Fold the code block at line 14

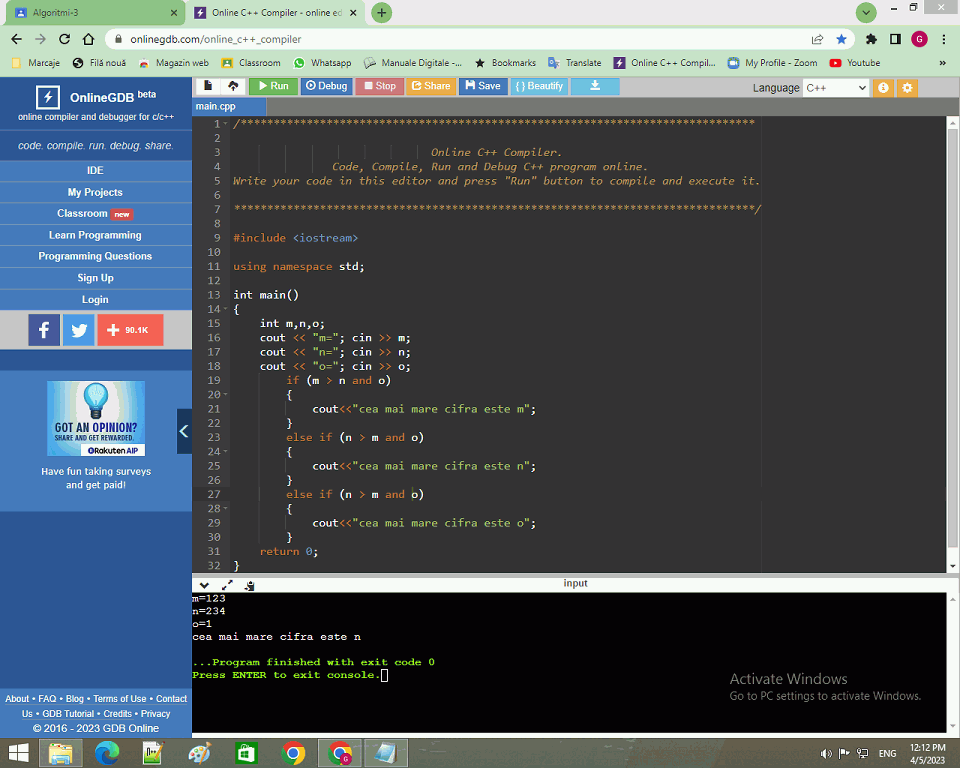point(226,309)
